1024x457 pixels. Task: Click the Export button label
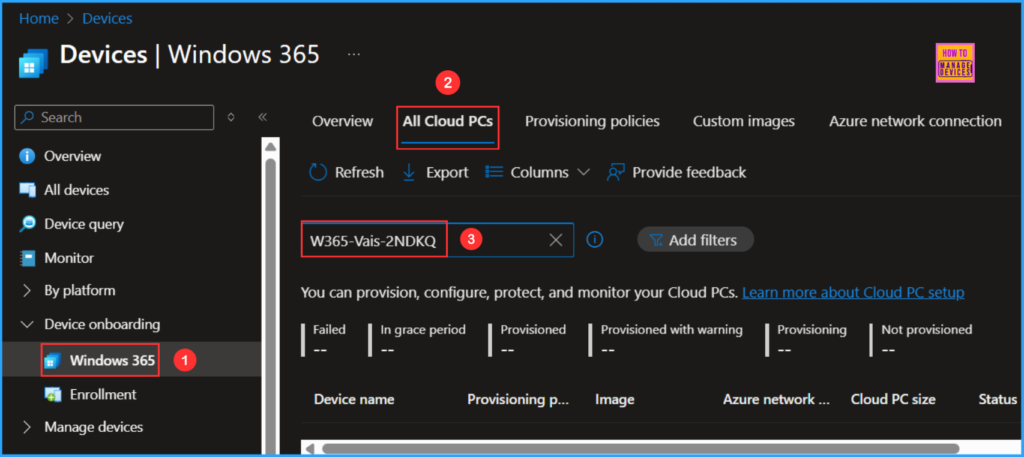[447, 172]
